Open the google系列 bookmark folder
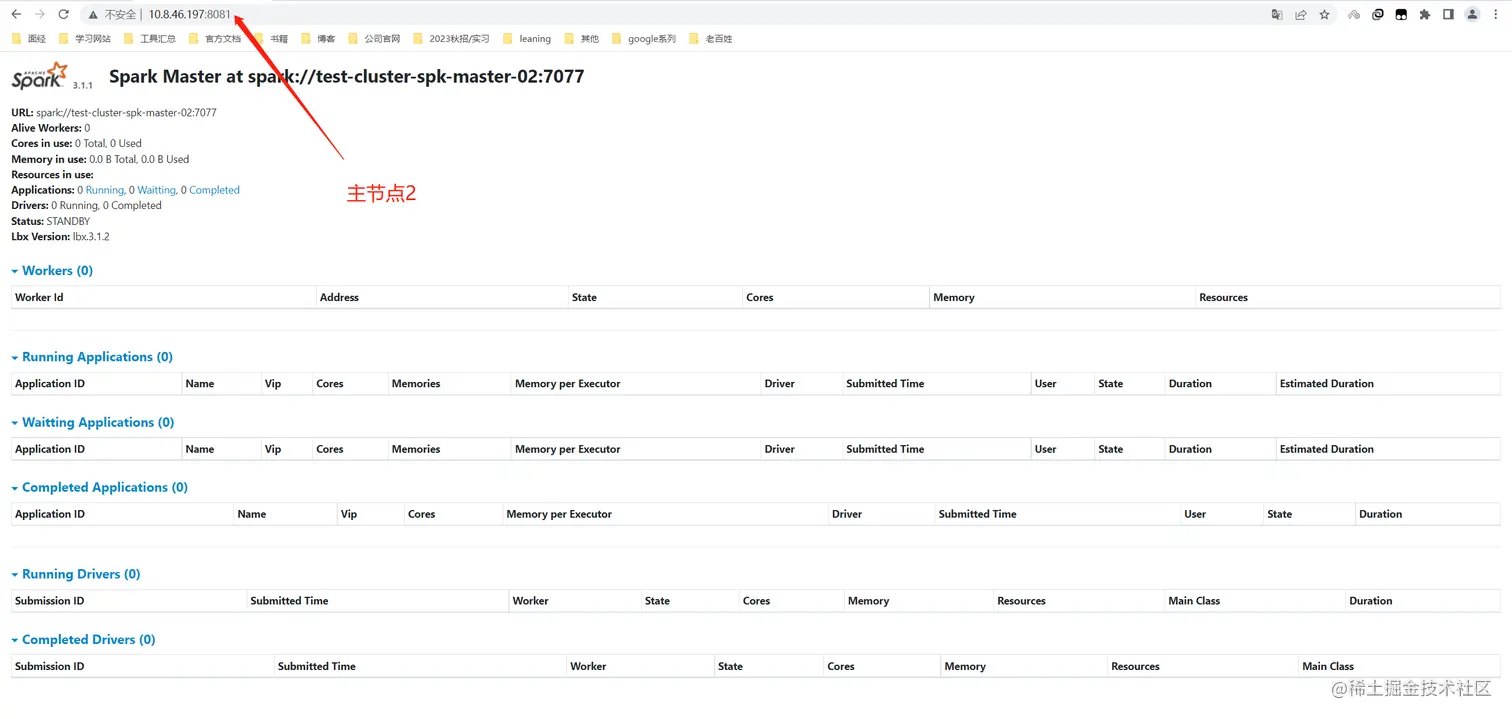 [643, 39]
